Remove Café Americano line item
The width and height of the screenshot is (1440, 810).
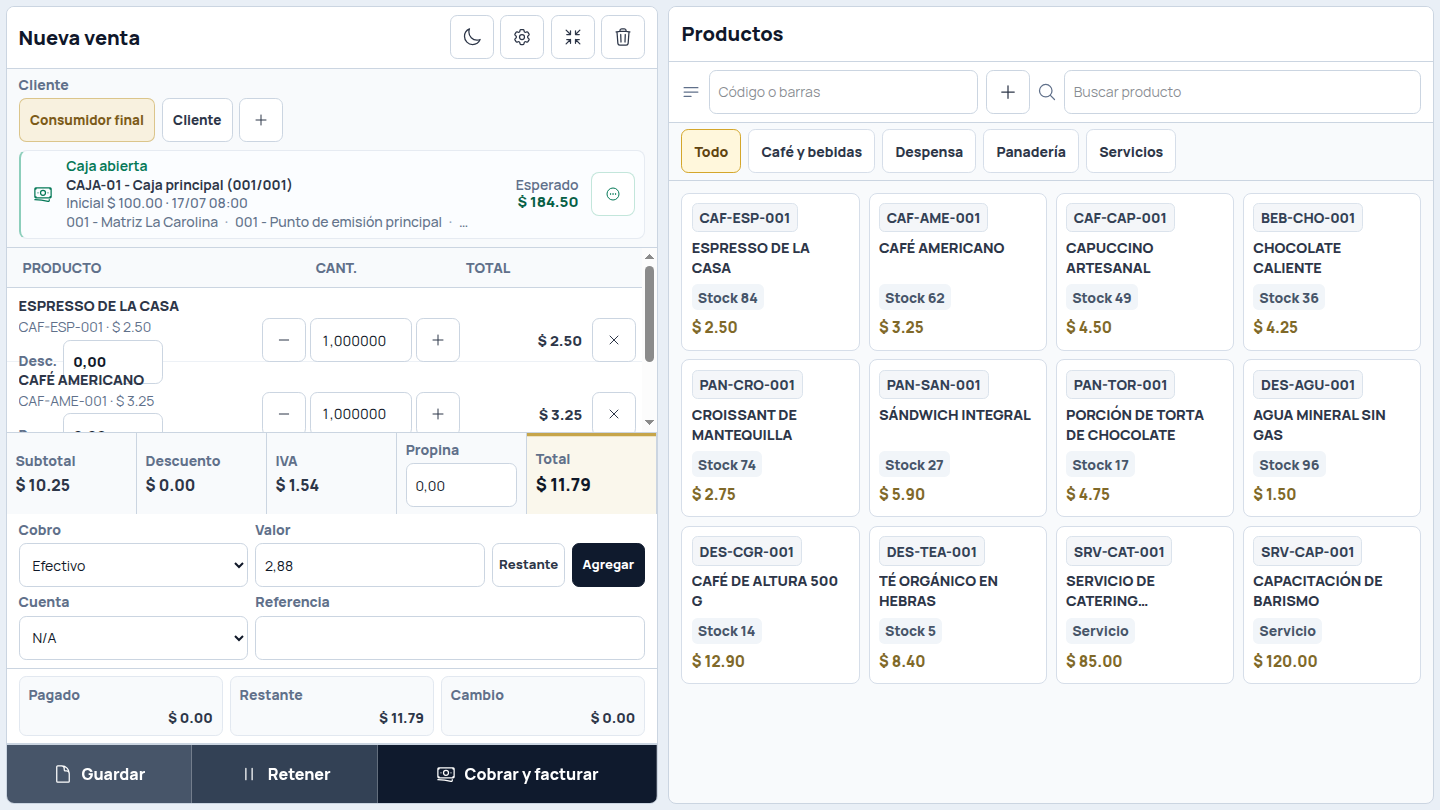pos(614,413)
